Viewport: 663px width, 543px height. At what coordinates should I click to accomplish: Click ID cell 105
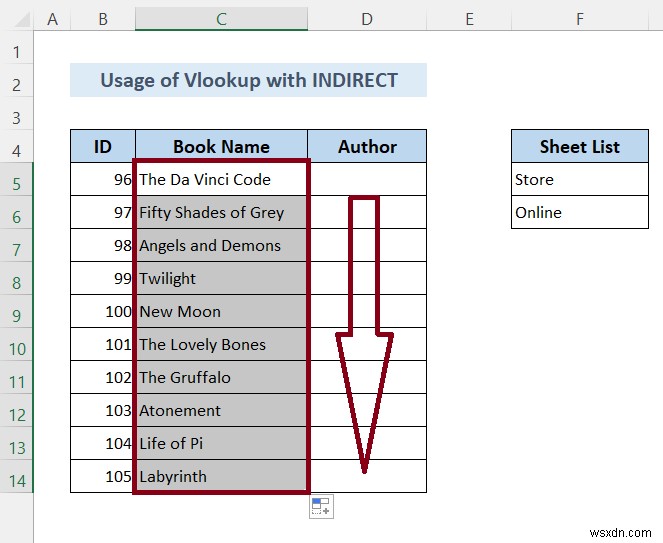click(103, 476)
